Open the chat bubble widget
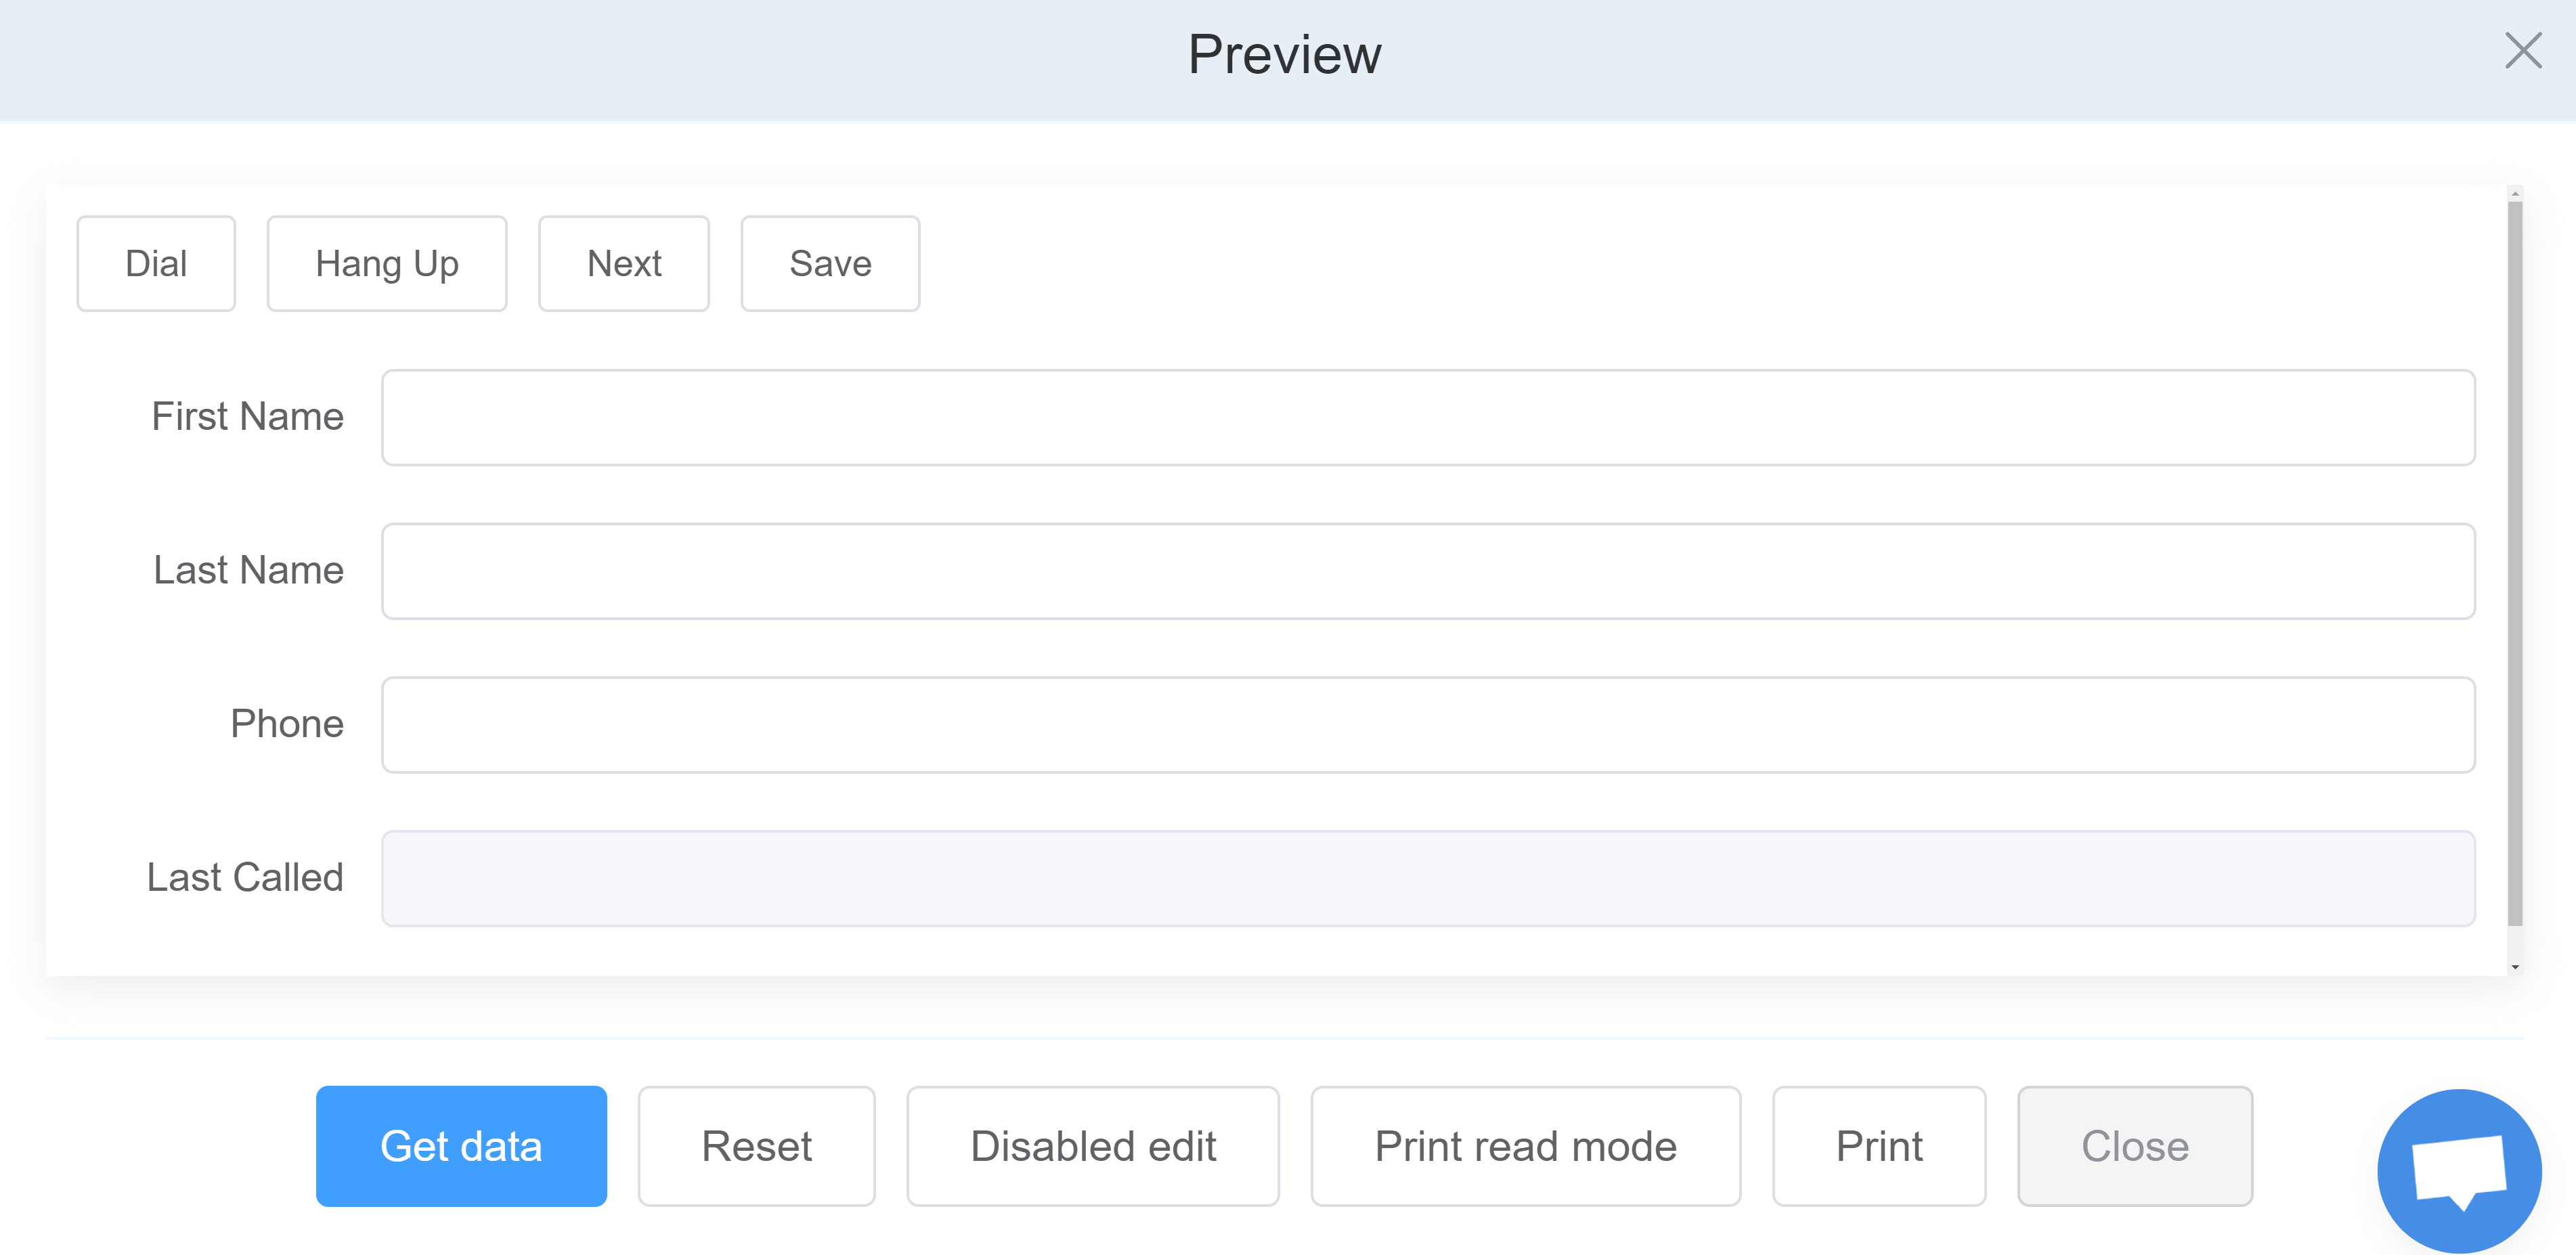This screenshot has width=2576, height=1255. point(2459,1170)
